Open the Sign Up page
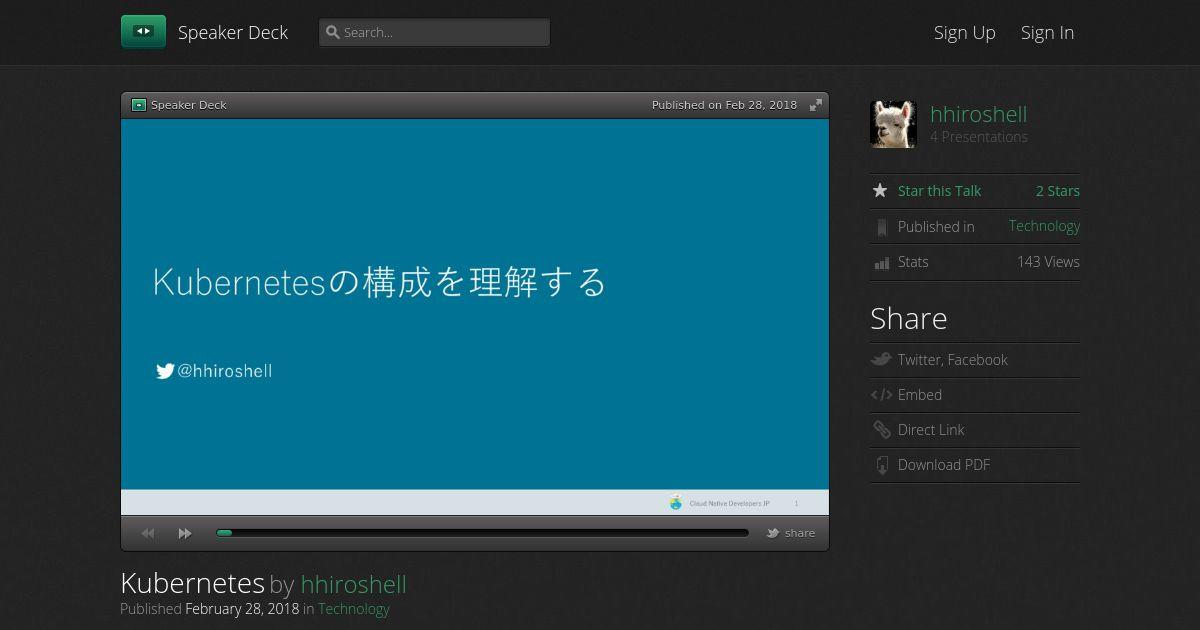This screenshot has width=1200, height=630. (x=965, y=32)
